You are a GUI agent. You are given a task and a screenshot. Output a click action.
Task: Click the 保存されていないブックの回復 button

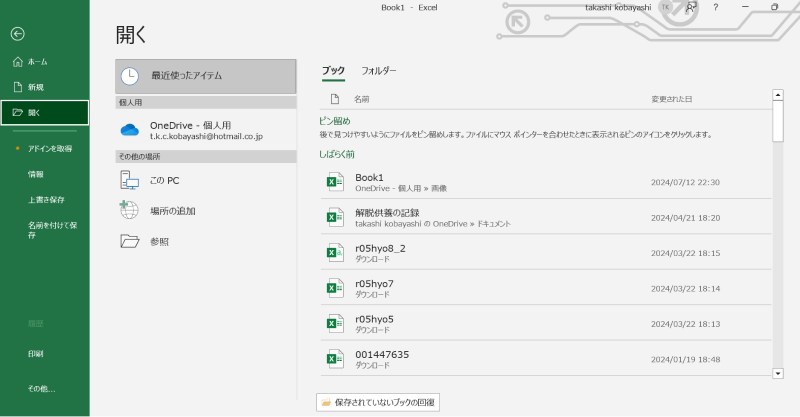point(378,402)
